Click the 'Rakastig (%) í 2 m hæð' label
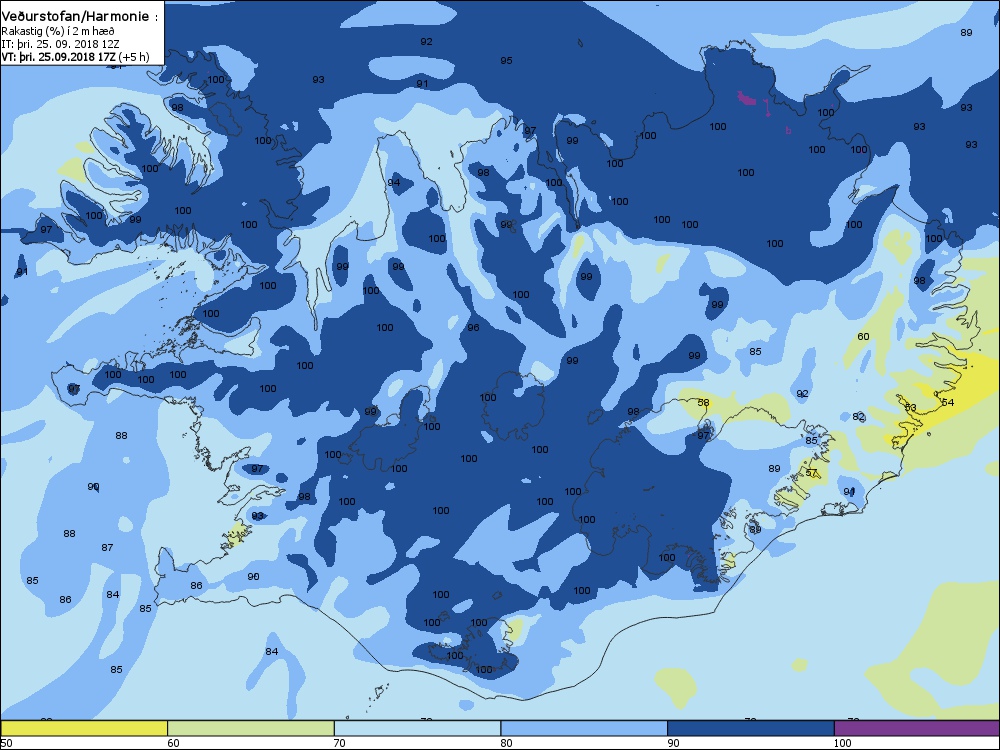 pos(58,31)
